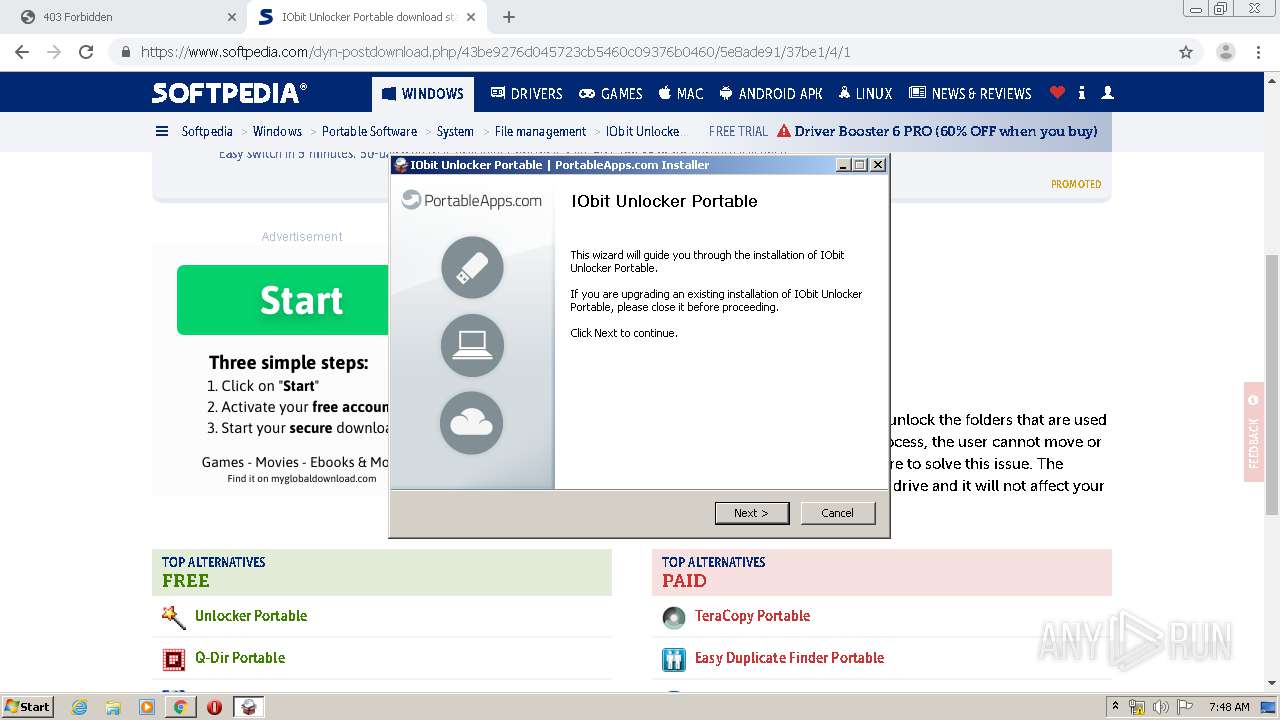The image size is (1280, 720).
Task: Open the hamburger menu in breadcrumb bar
Action: pyautogui.click(x=162, y=131)
